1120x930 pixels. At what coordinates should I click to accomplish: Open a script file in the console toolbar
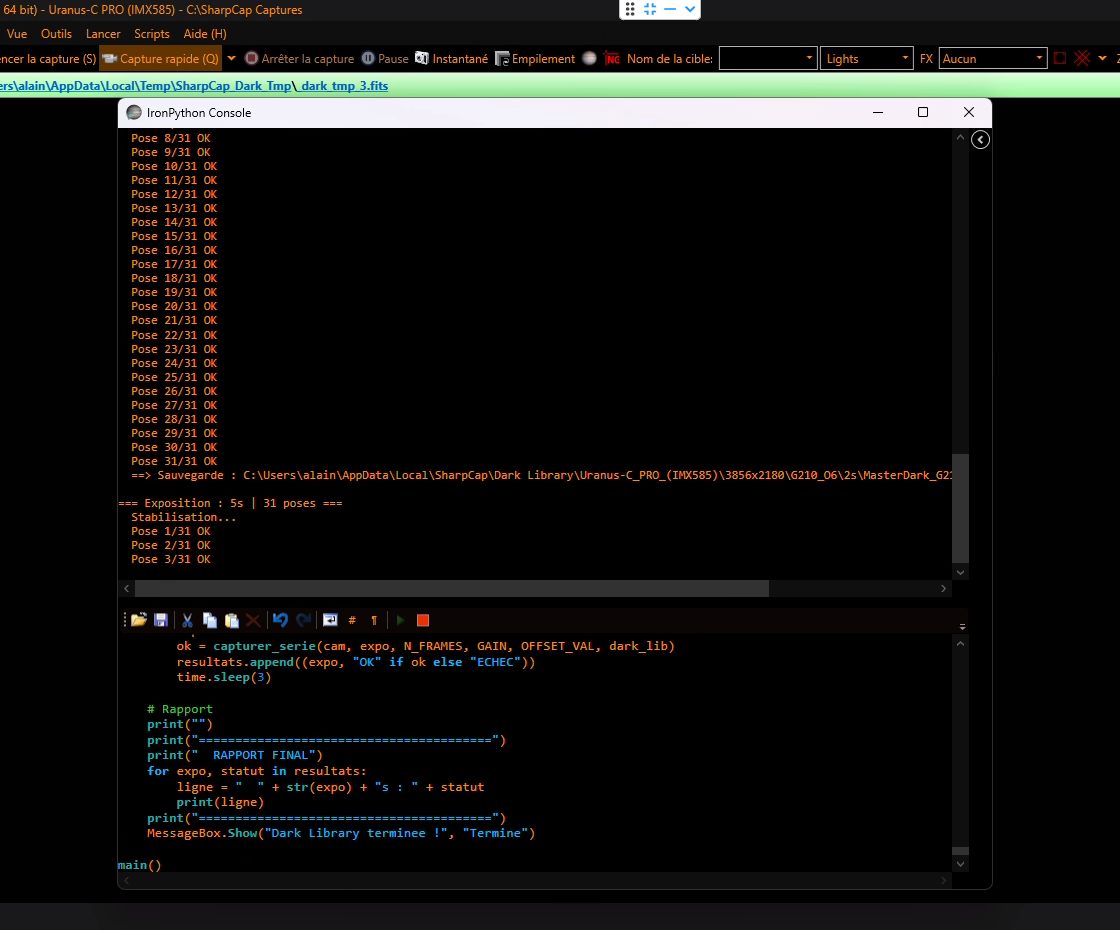pyautogui.click(x=139, y=620)
